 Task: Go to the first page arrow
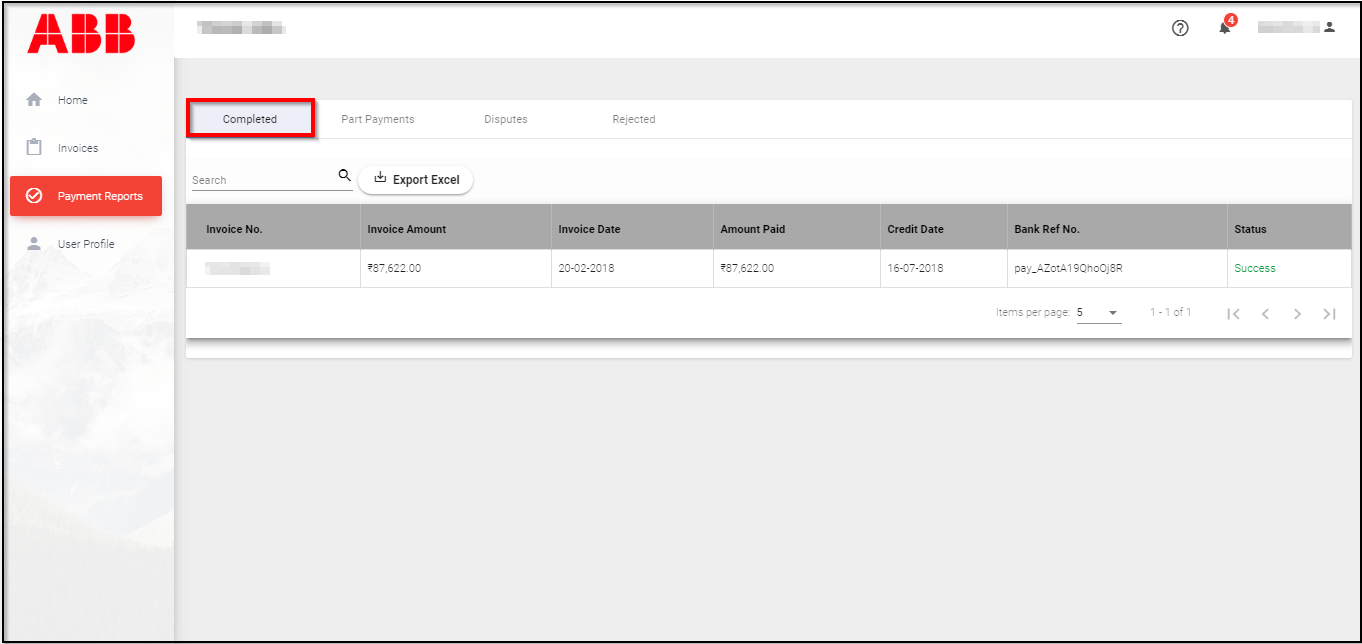(1234, 314)
